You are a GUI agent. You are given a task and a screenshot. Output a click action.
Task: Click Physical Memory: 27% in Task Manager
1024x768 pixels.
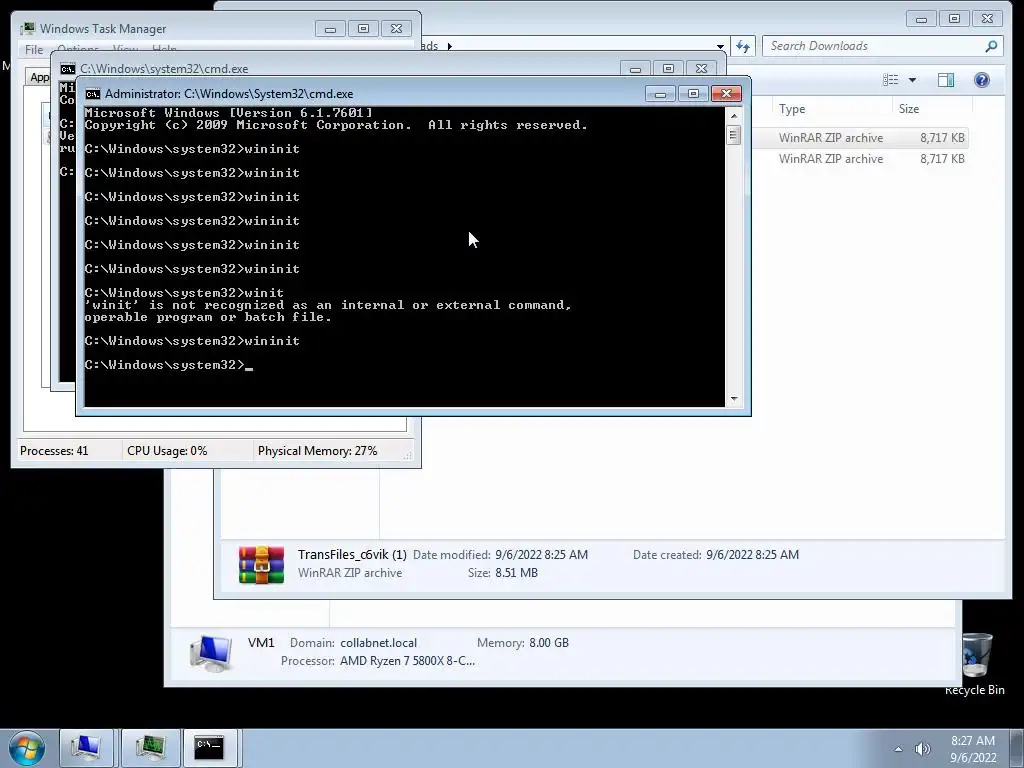point(317,451)
